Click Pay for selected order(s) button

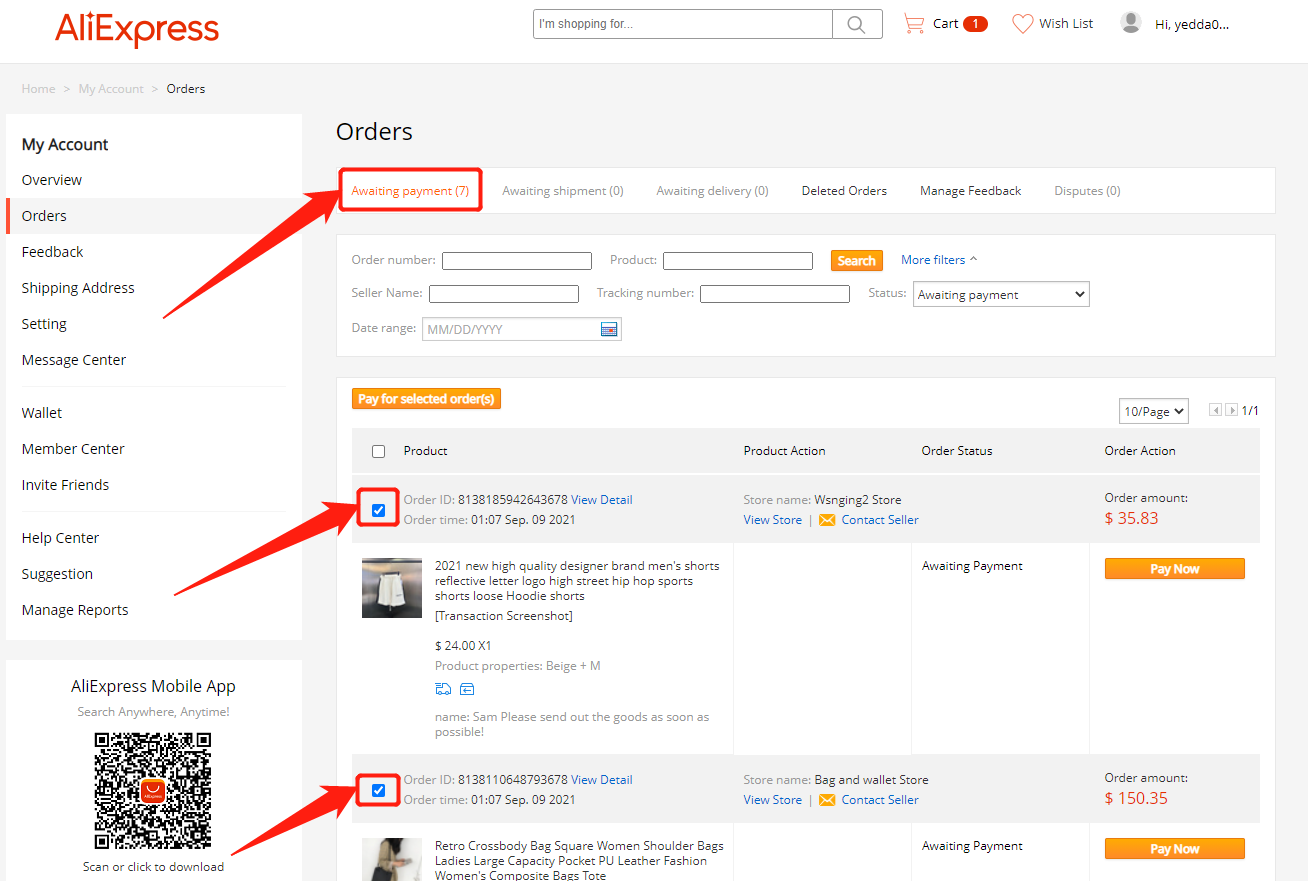point(426,399)
